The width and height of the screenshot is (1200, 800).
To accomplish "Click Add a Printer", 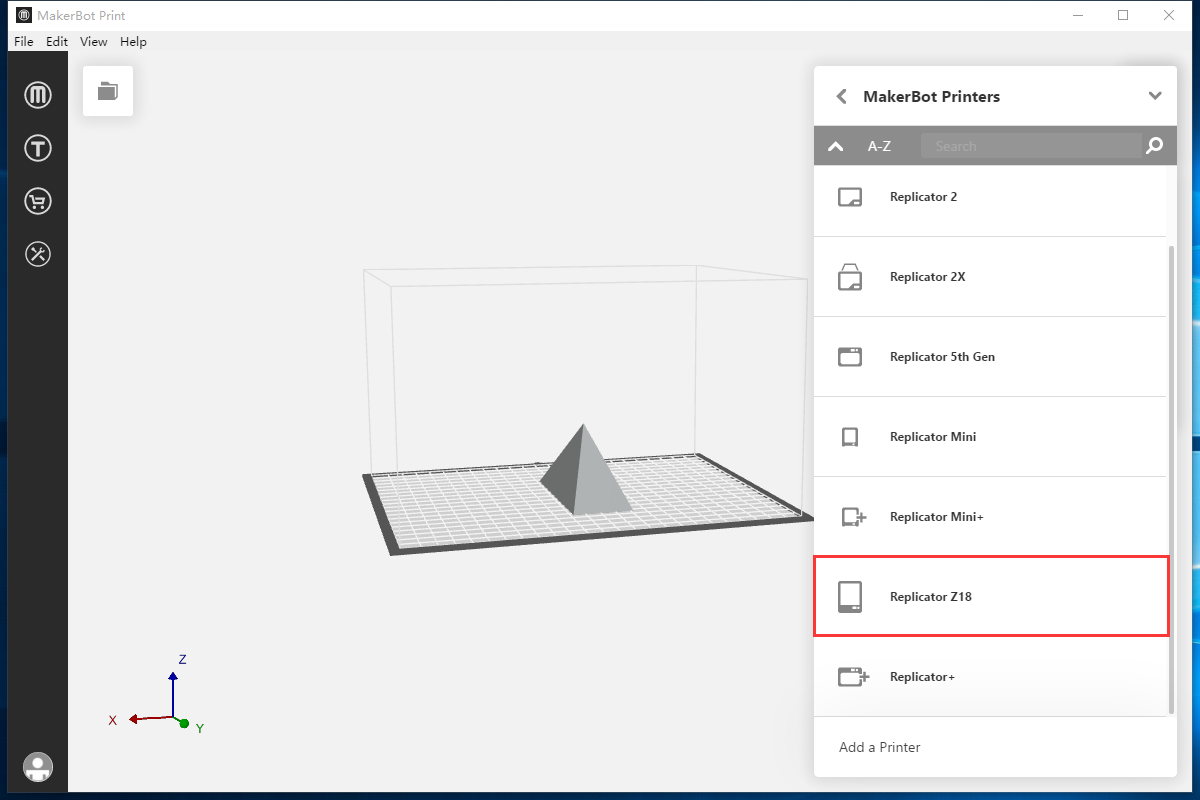I will pyautogui.click(x=880, y=747).
